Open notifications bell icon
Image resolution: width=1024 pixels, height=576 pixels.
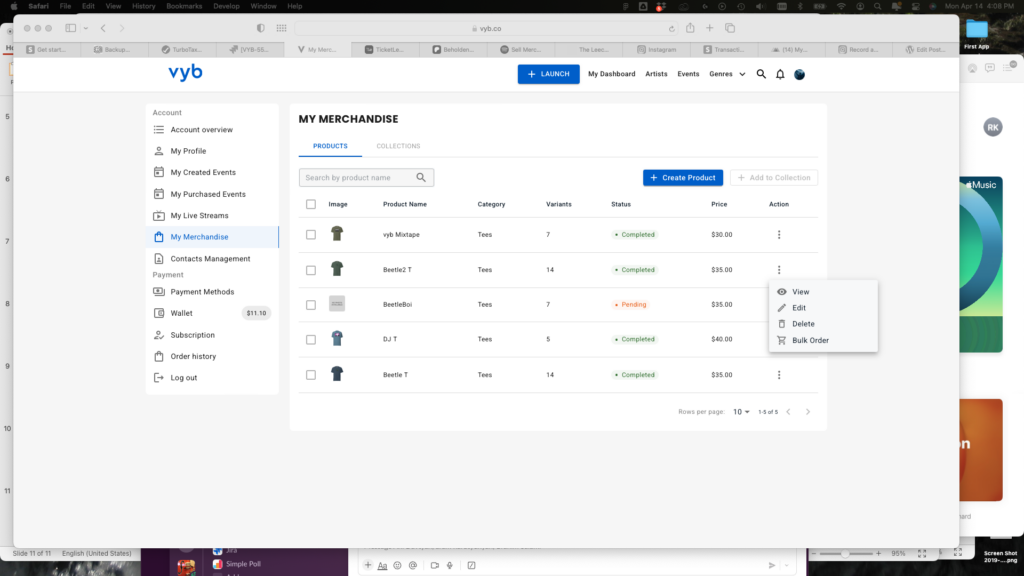coord(780,74)
